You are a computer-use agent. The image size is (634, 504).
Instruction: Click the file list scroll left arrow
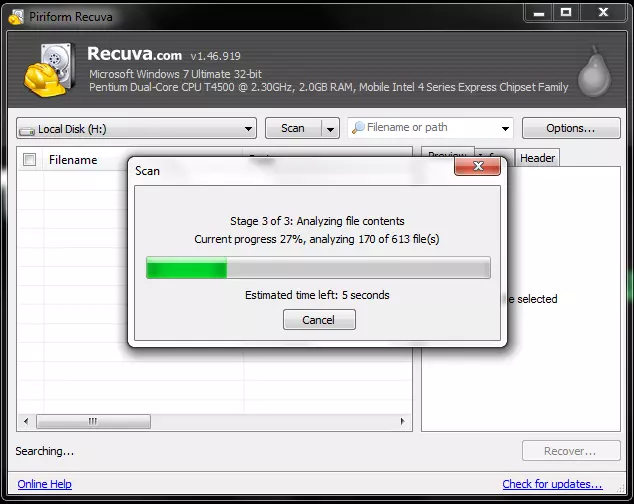click(x=26, y=421)
